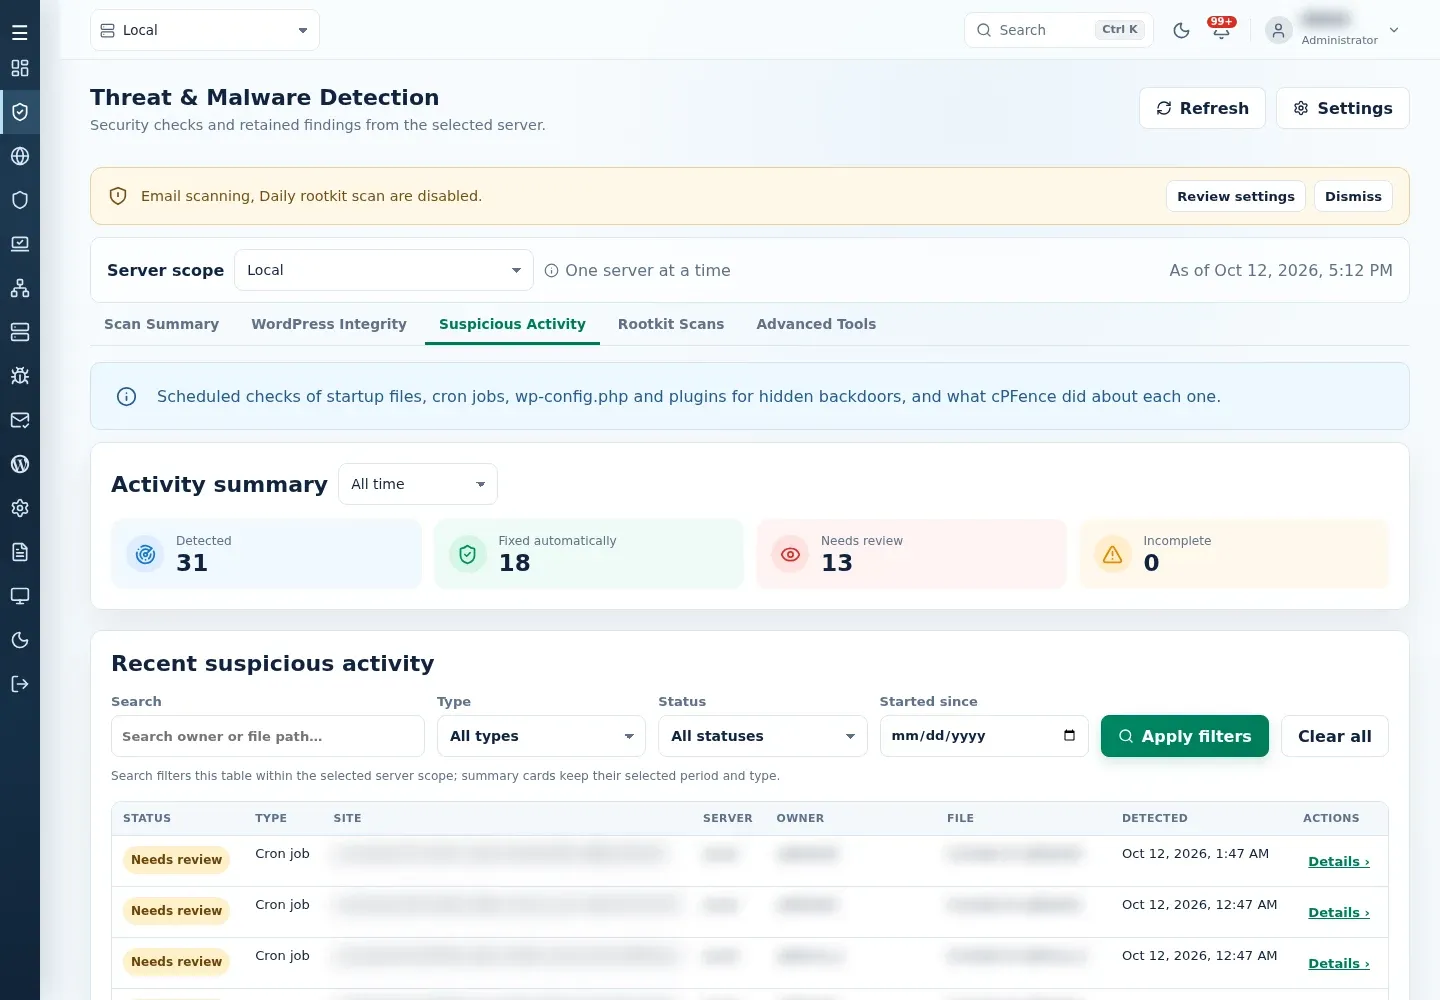The width and height of the screenshot is (1440, 1000).
Task: Click the top Search box with Ctrl K
Action: 1059,30
